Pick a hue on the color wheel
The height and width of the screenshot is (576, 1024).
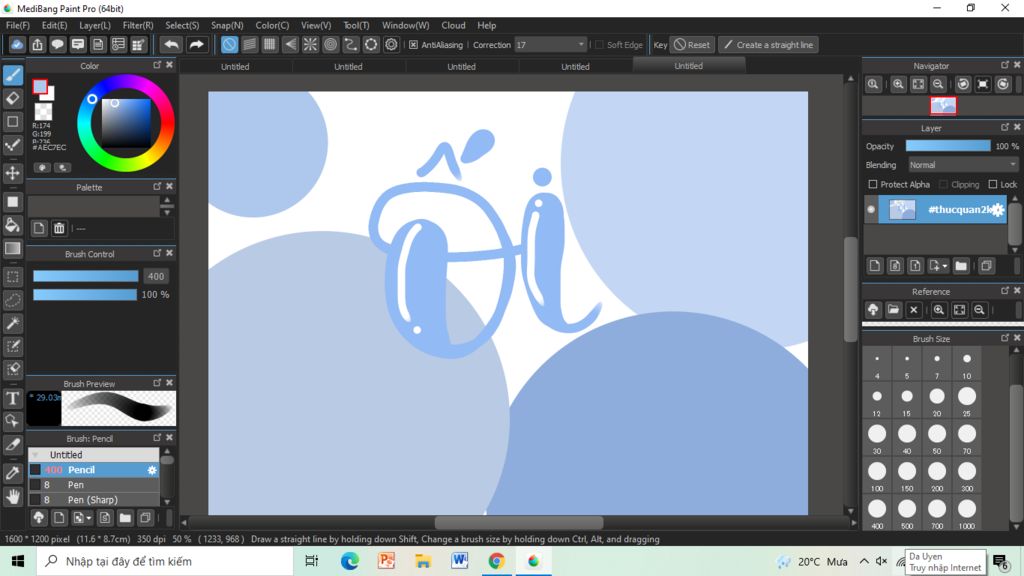point(125,123)
